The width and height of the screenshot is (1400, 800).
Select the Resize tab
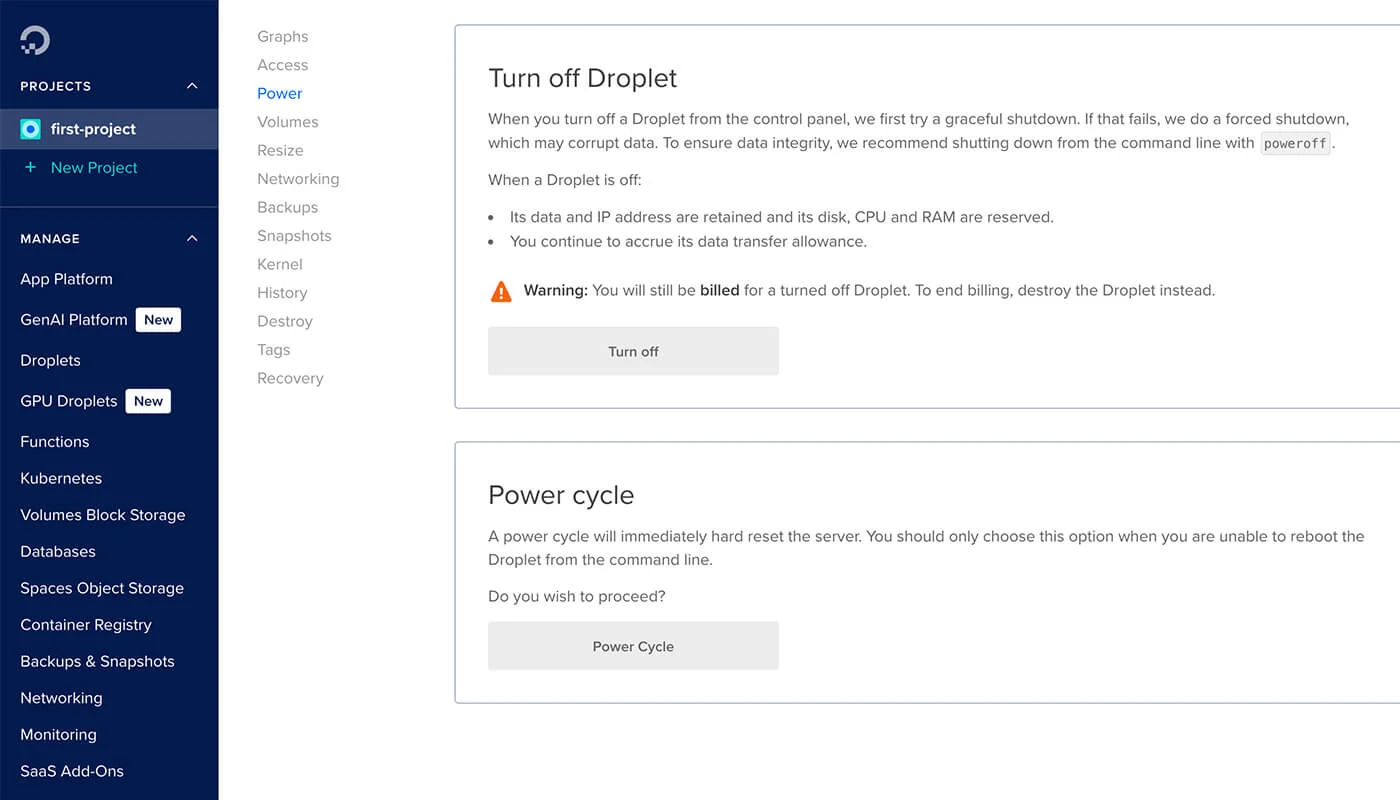(x=280, y=151)
